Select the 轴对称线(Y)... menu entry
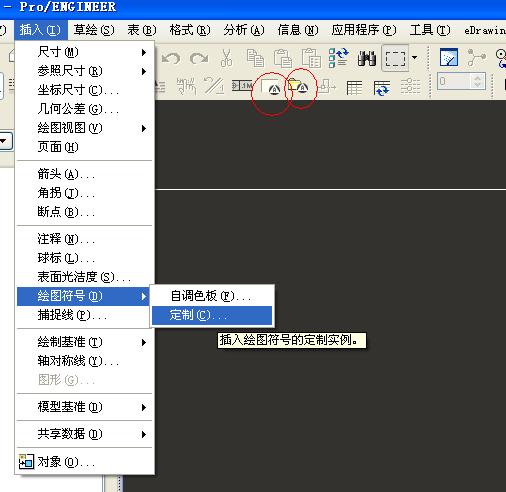The image size is (506, 492). click(85, 361)
